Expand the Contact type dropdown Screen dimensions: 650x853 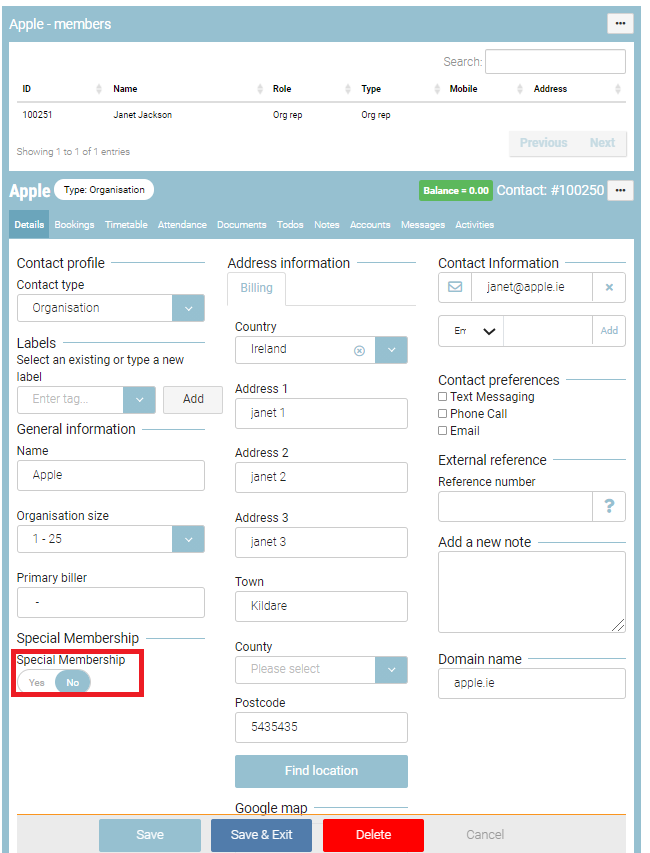[x=188, y=308]
